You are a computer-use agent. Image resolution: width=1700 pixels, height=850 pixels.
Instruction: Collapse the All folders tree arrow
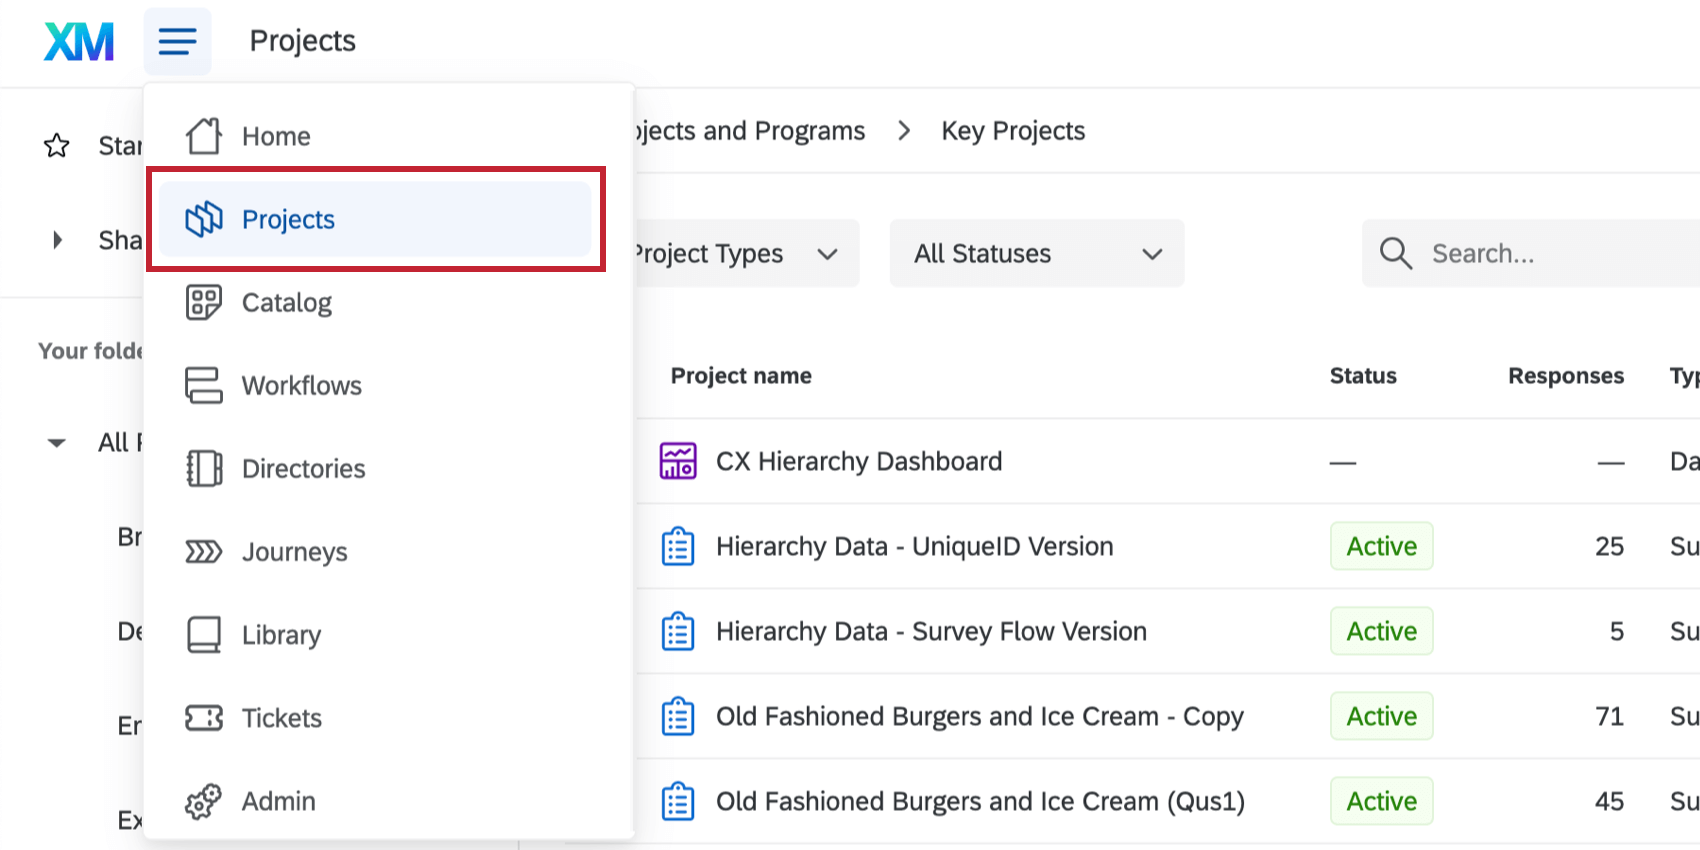(57, 443)
